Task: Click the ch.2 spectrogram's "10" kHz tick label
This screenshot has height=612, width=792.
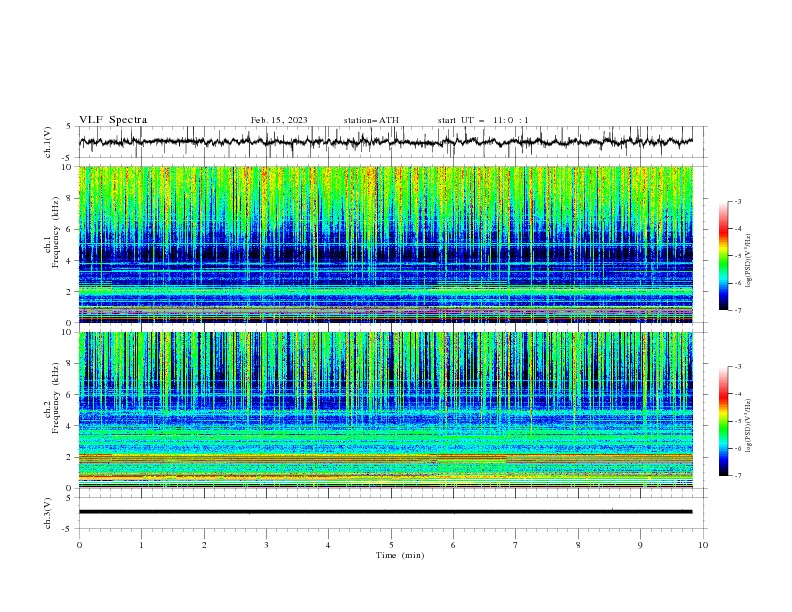Action: point(68,332)
